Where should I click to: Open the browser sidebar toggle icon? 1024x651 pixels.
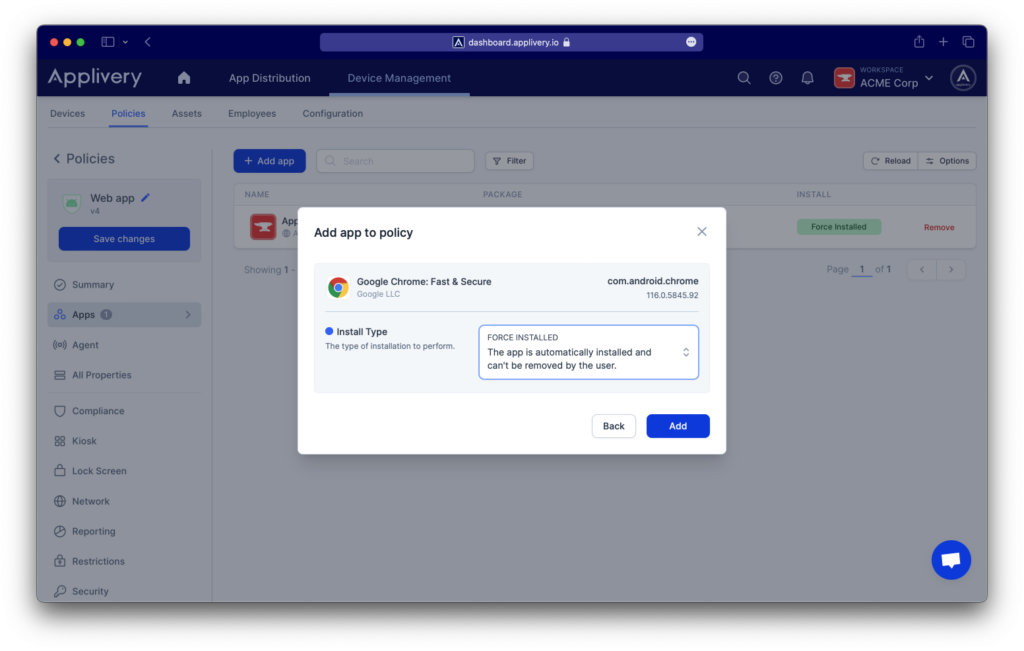pos(108,42)
